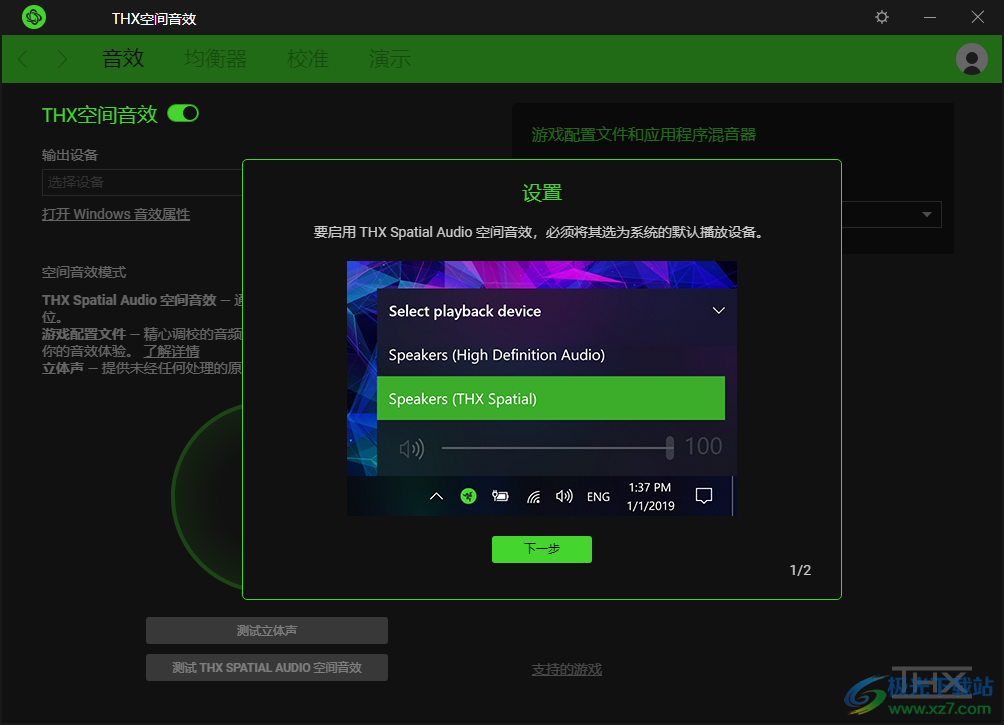Open the 选择设备 output device dropdown
Viewport: 1004px width, 725px height.
pos(141,182)
